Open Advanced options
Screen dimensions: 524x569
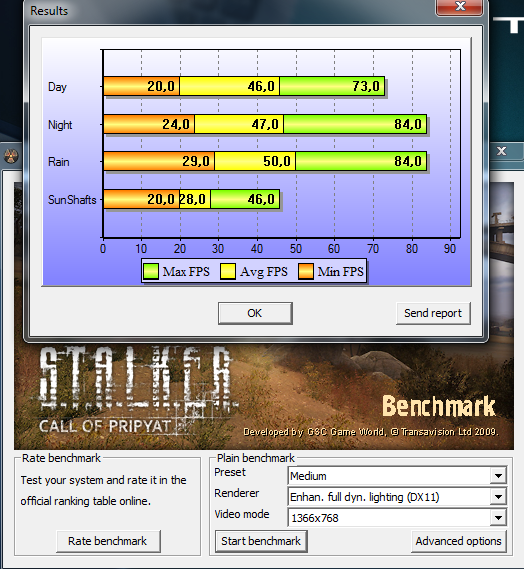[459, 541]
